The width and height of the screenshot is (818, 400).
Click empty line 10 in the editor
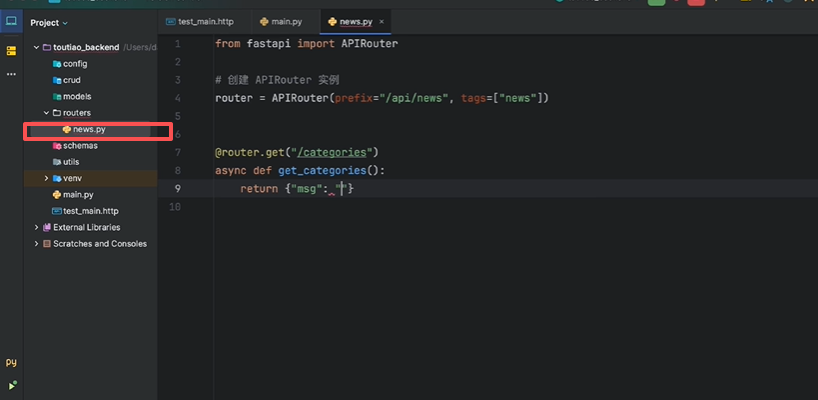tap(516, 207)
